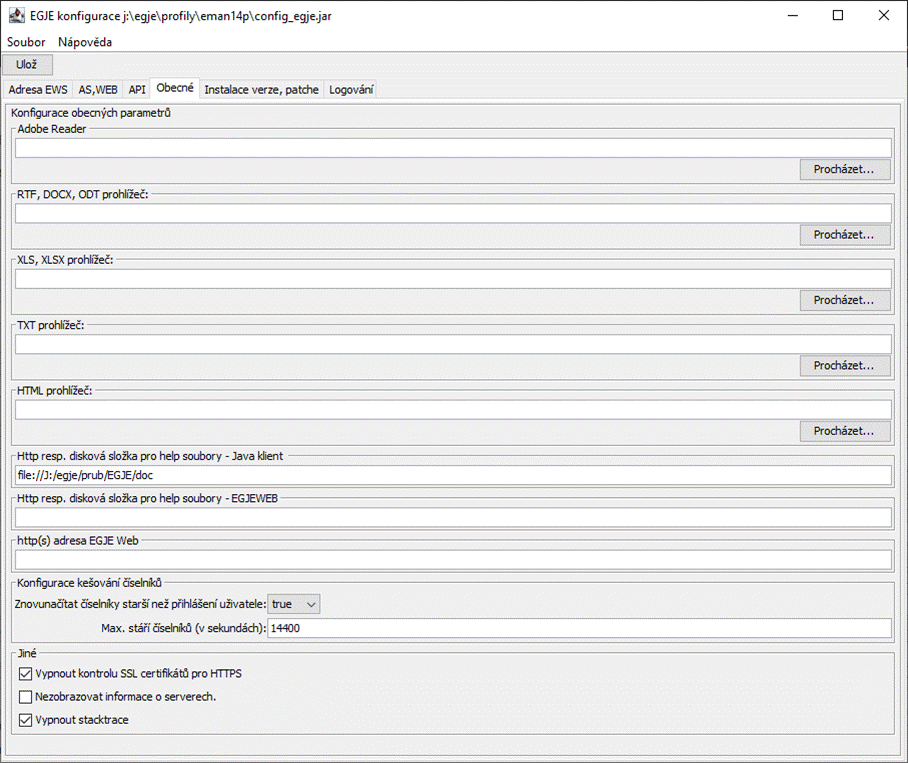
Task: Open the Soubor menu
Action: (27, 42)
